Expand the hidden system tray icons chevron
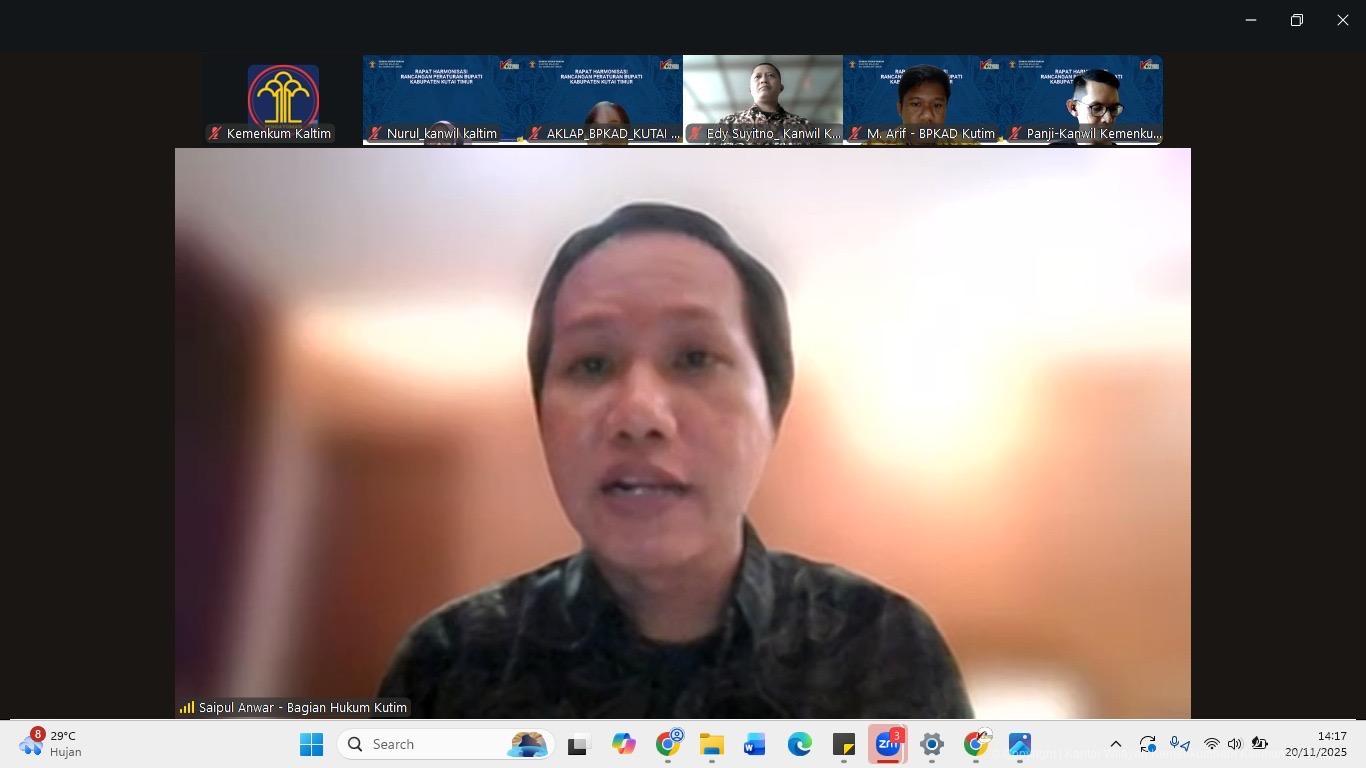Image resolution: width=1366 pixels, height=768 pixels. [1116, 744]
